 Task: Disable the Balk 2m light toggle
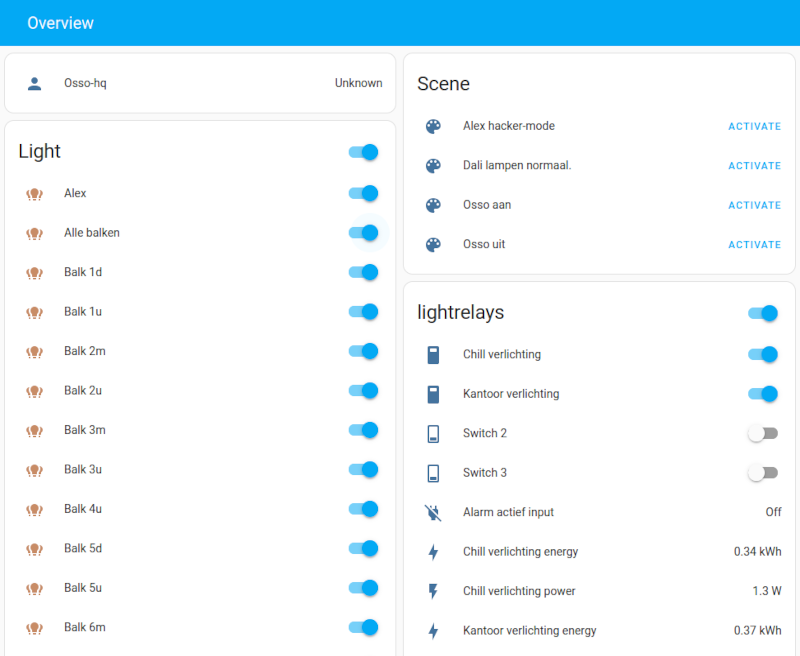[363, 351]
